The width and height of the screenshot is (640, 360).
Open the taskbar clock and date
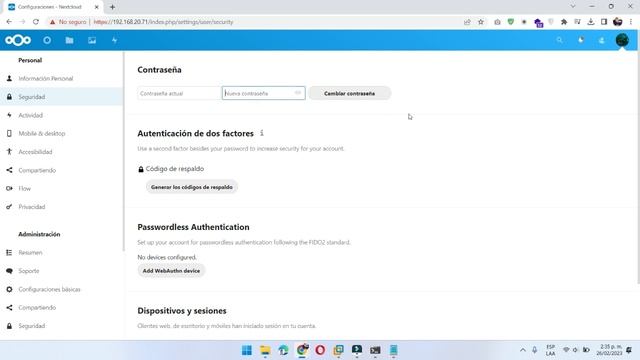(x=609, y=350)
